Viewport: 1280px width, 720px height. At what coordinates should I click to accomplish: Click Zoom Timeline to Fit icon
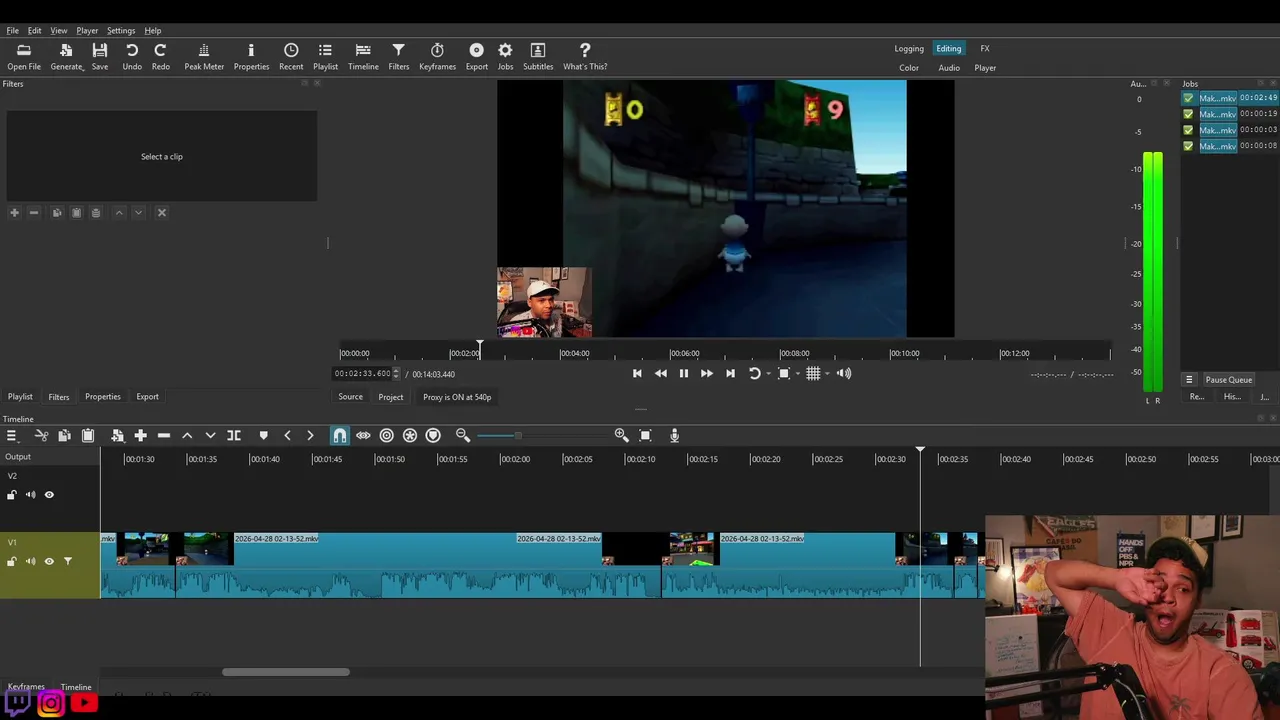645,435
